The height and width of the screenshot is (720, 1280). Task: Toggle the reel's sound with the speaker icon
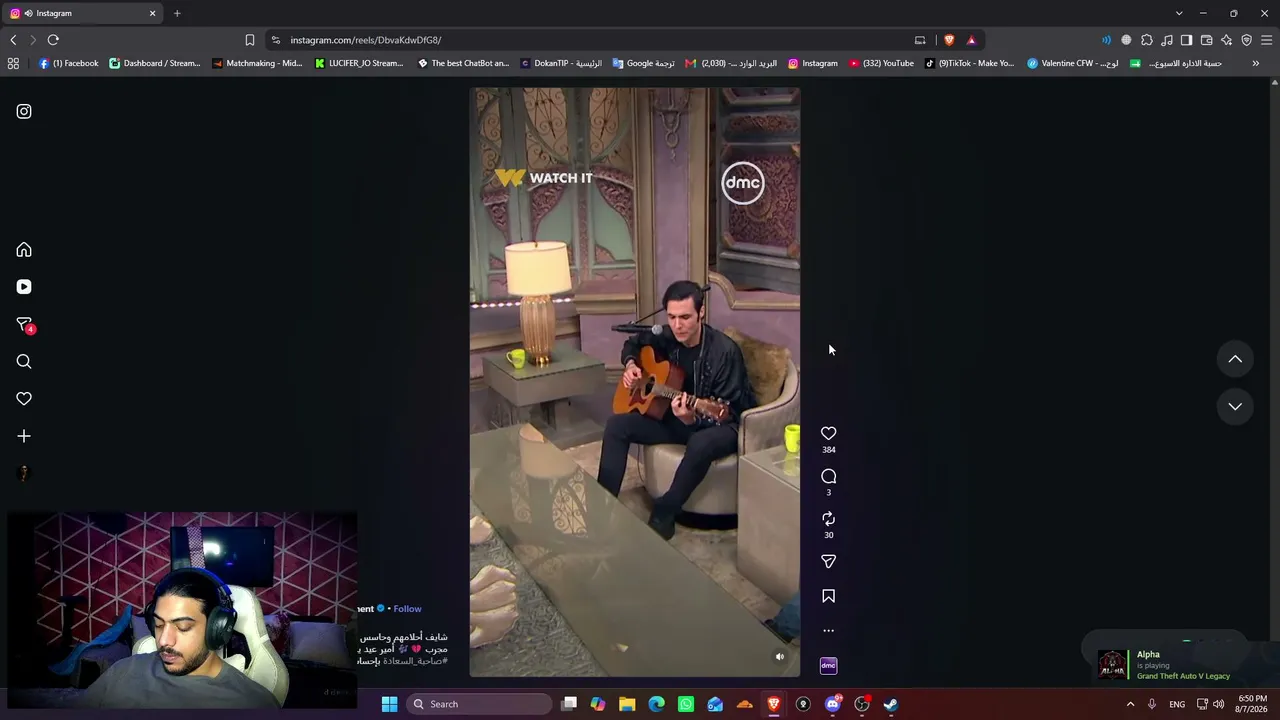tap(780, 657)
